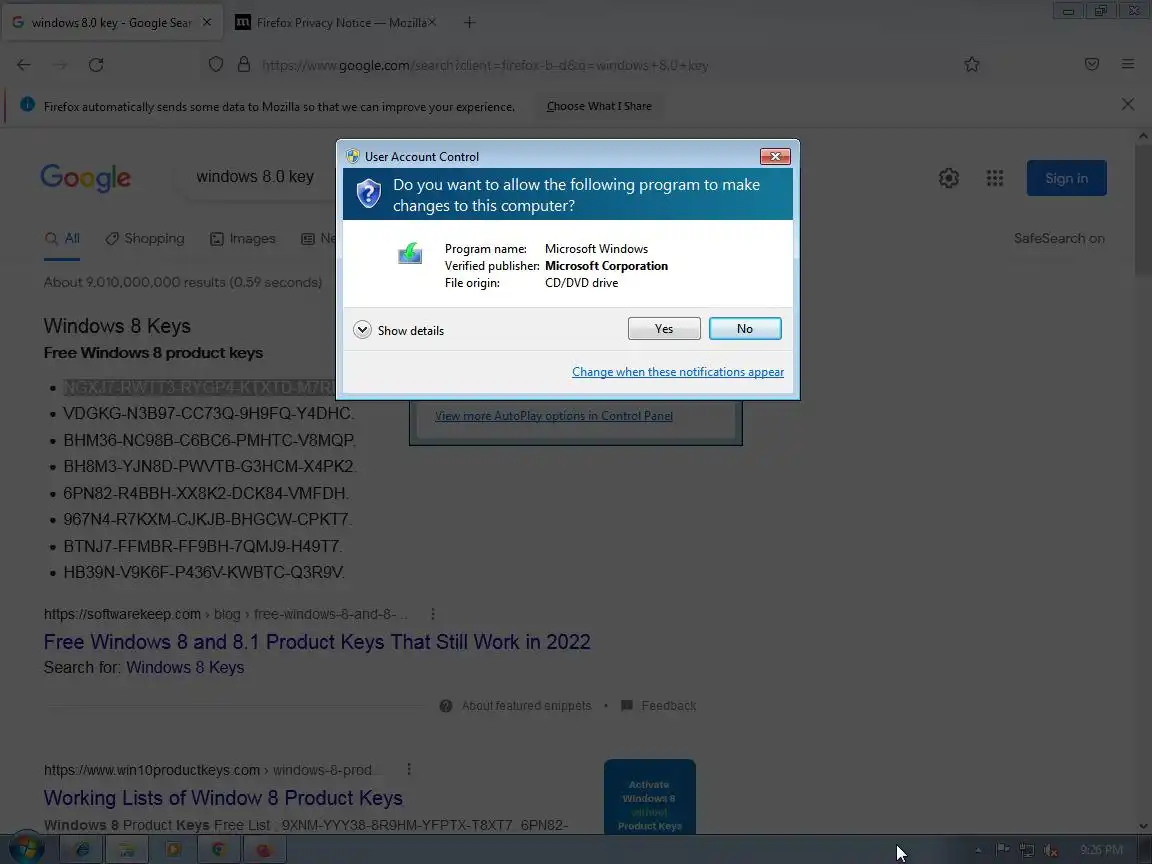Click the Microsoft Windows program icon
Image resolution: width=1152 pixels, height=864 pixels.
410,253
